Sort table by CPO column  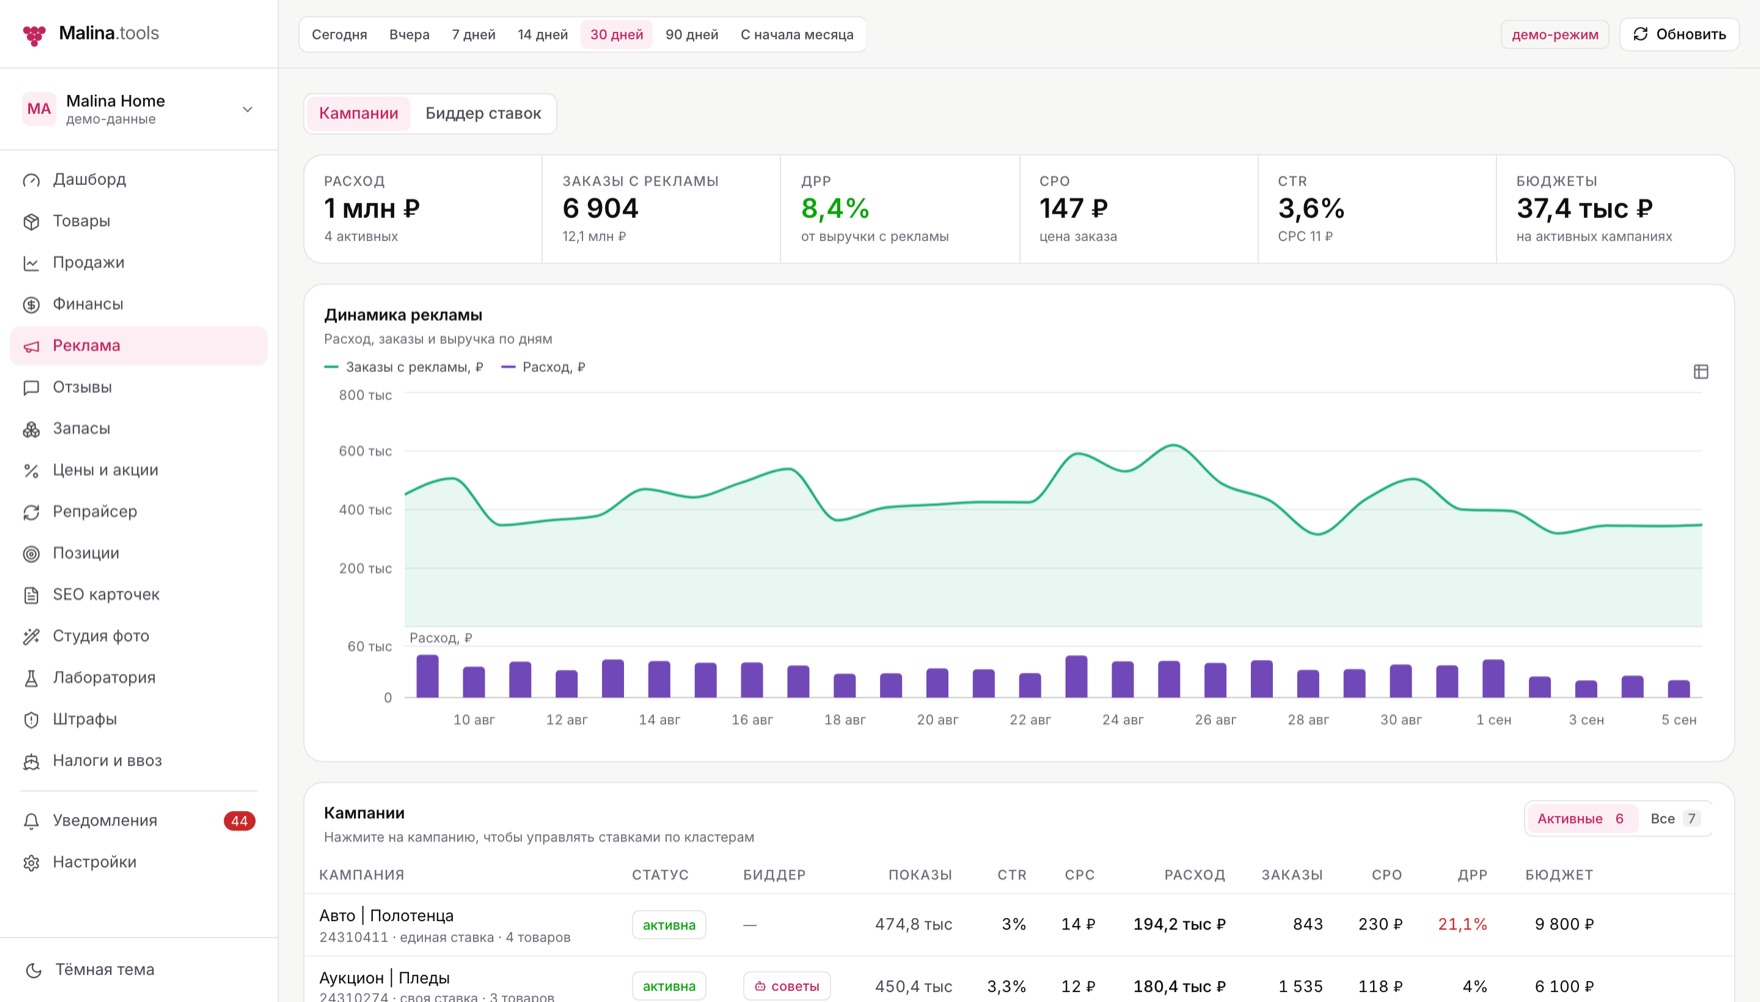pyautogui.click(x=1387, y=875)
